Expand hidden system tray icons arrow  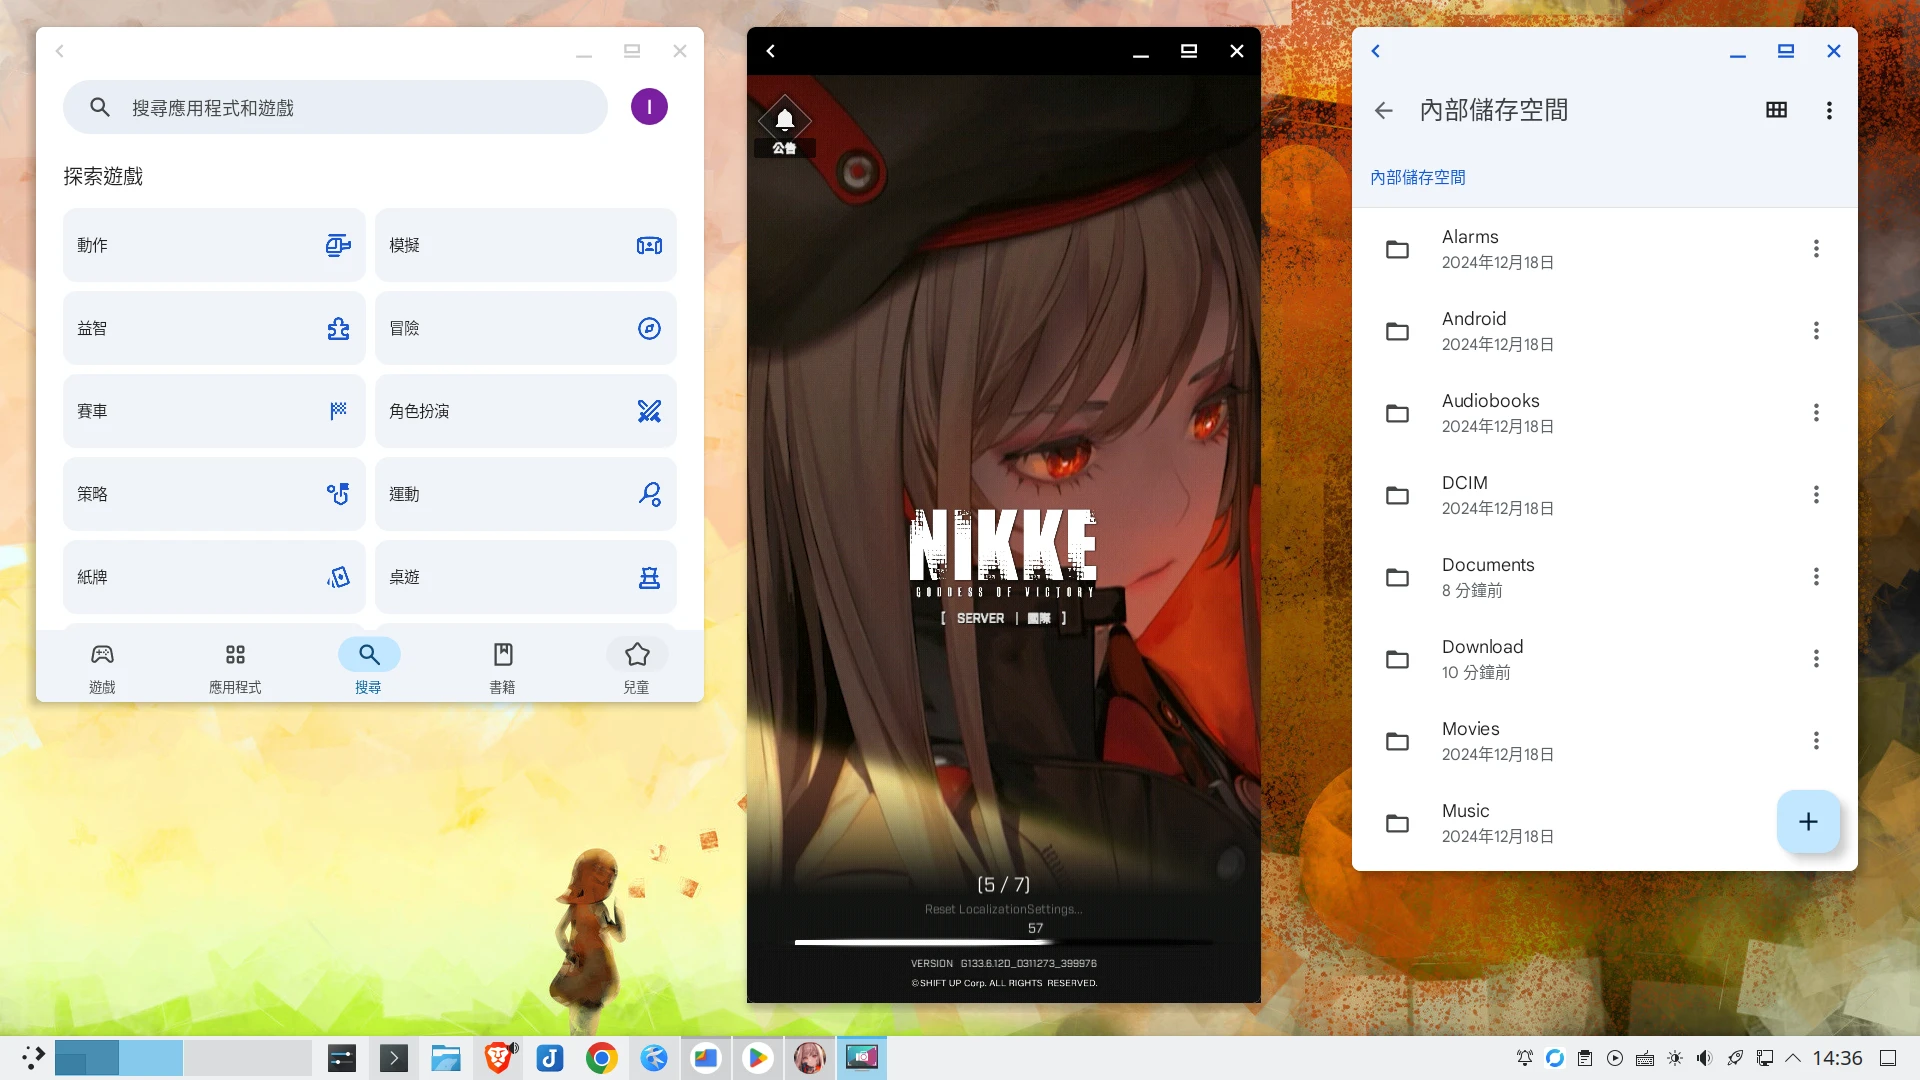click(x=1793, y=1058)
